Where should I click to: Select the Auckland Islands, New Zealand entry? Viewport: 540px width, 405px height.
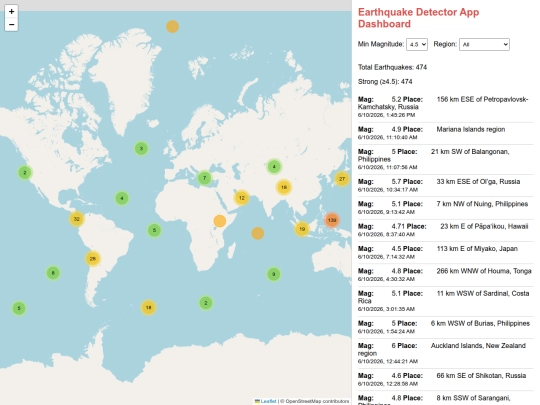click(446, 353)
